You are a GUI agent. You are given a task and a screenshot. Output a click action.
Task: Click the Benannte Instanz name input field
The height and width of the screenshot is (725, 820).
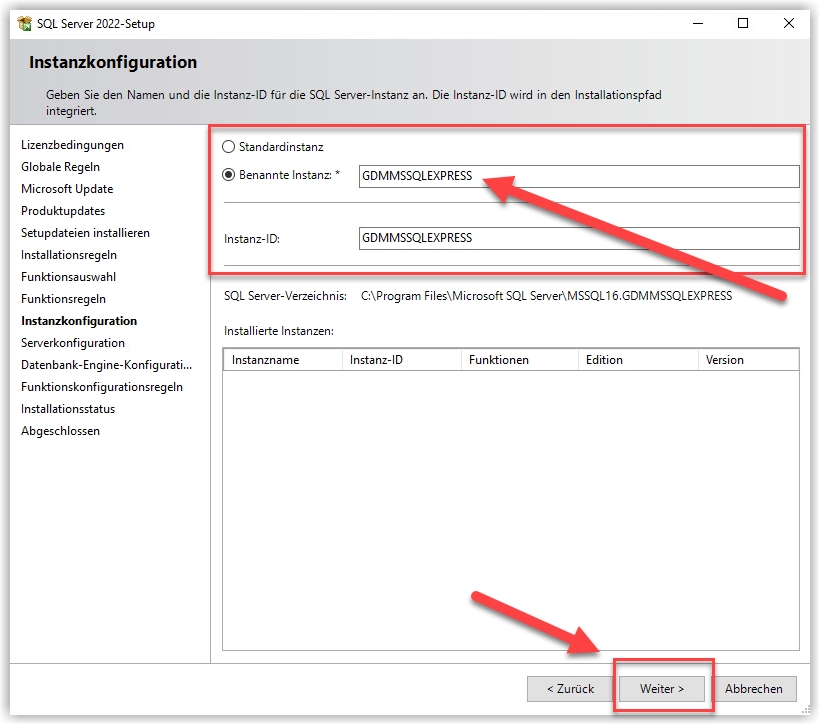click(x=579, y=176)
